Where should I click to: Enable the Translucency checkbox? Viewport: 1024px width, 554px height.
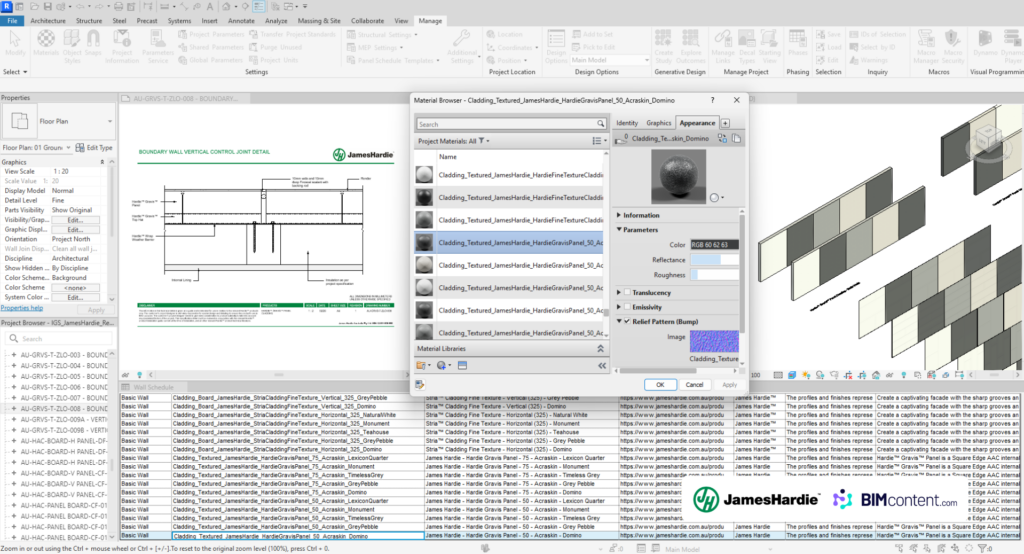click(627, 292)
